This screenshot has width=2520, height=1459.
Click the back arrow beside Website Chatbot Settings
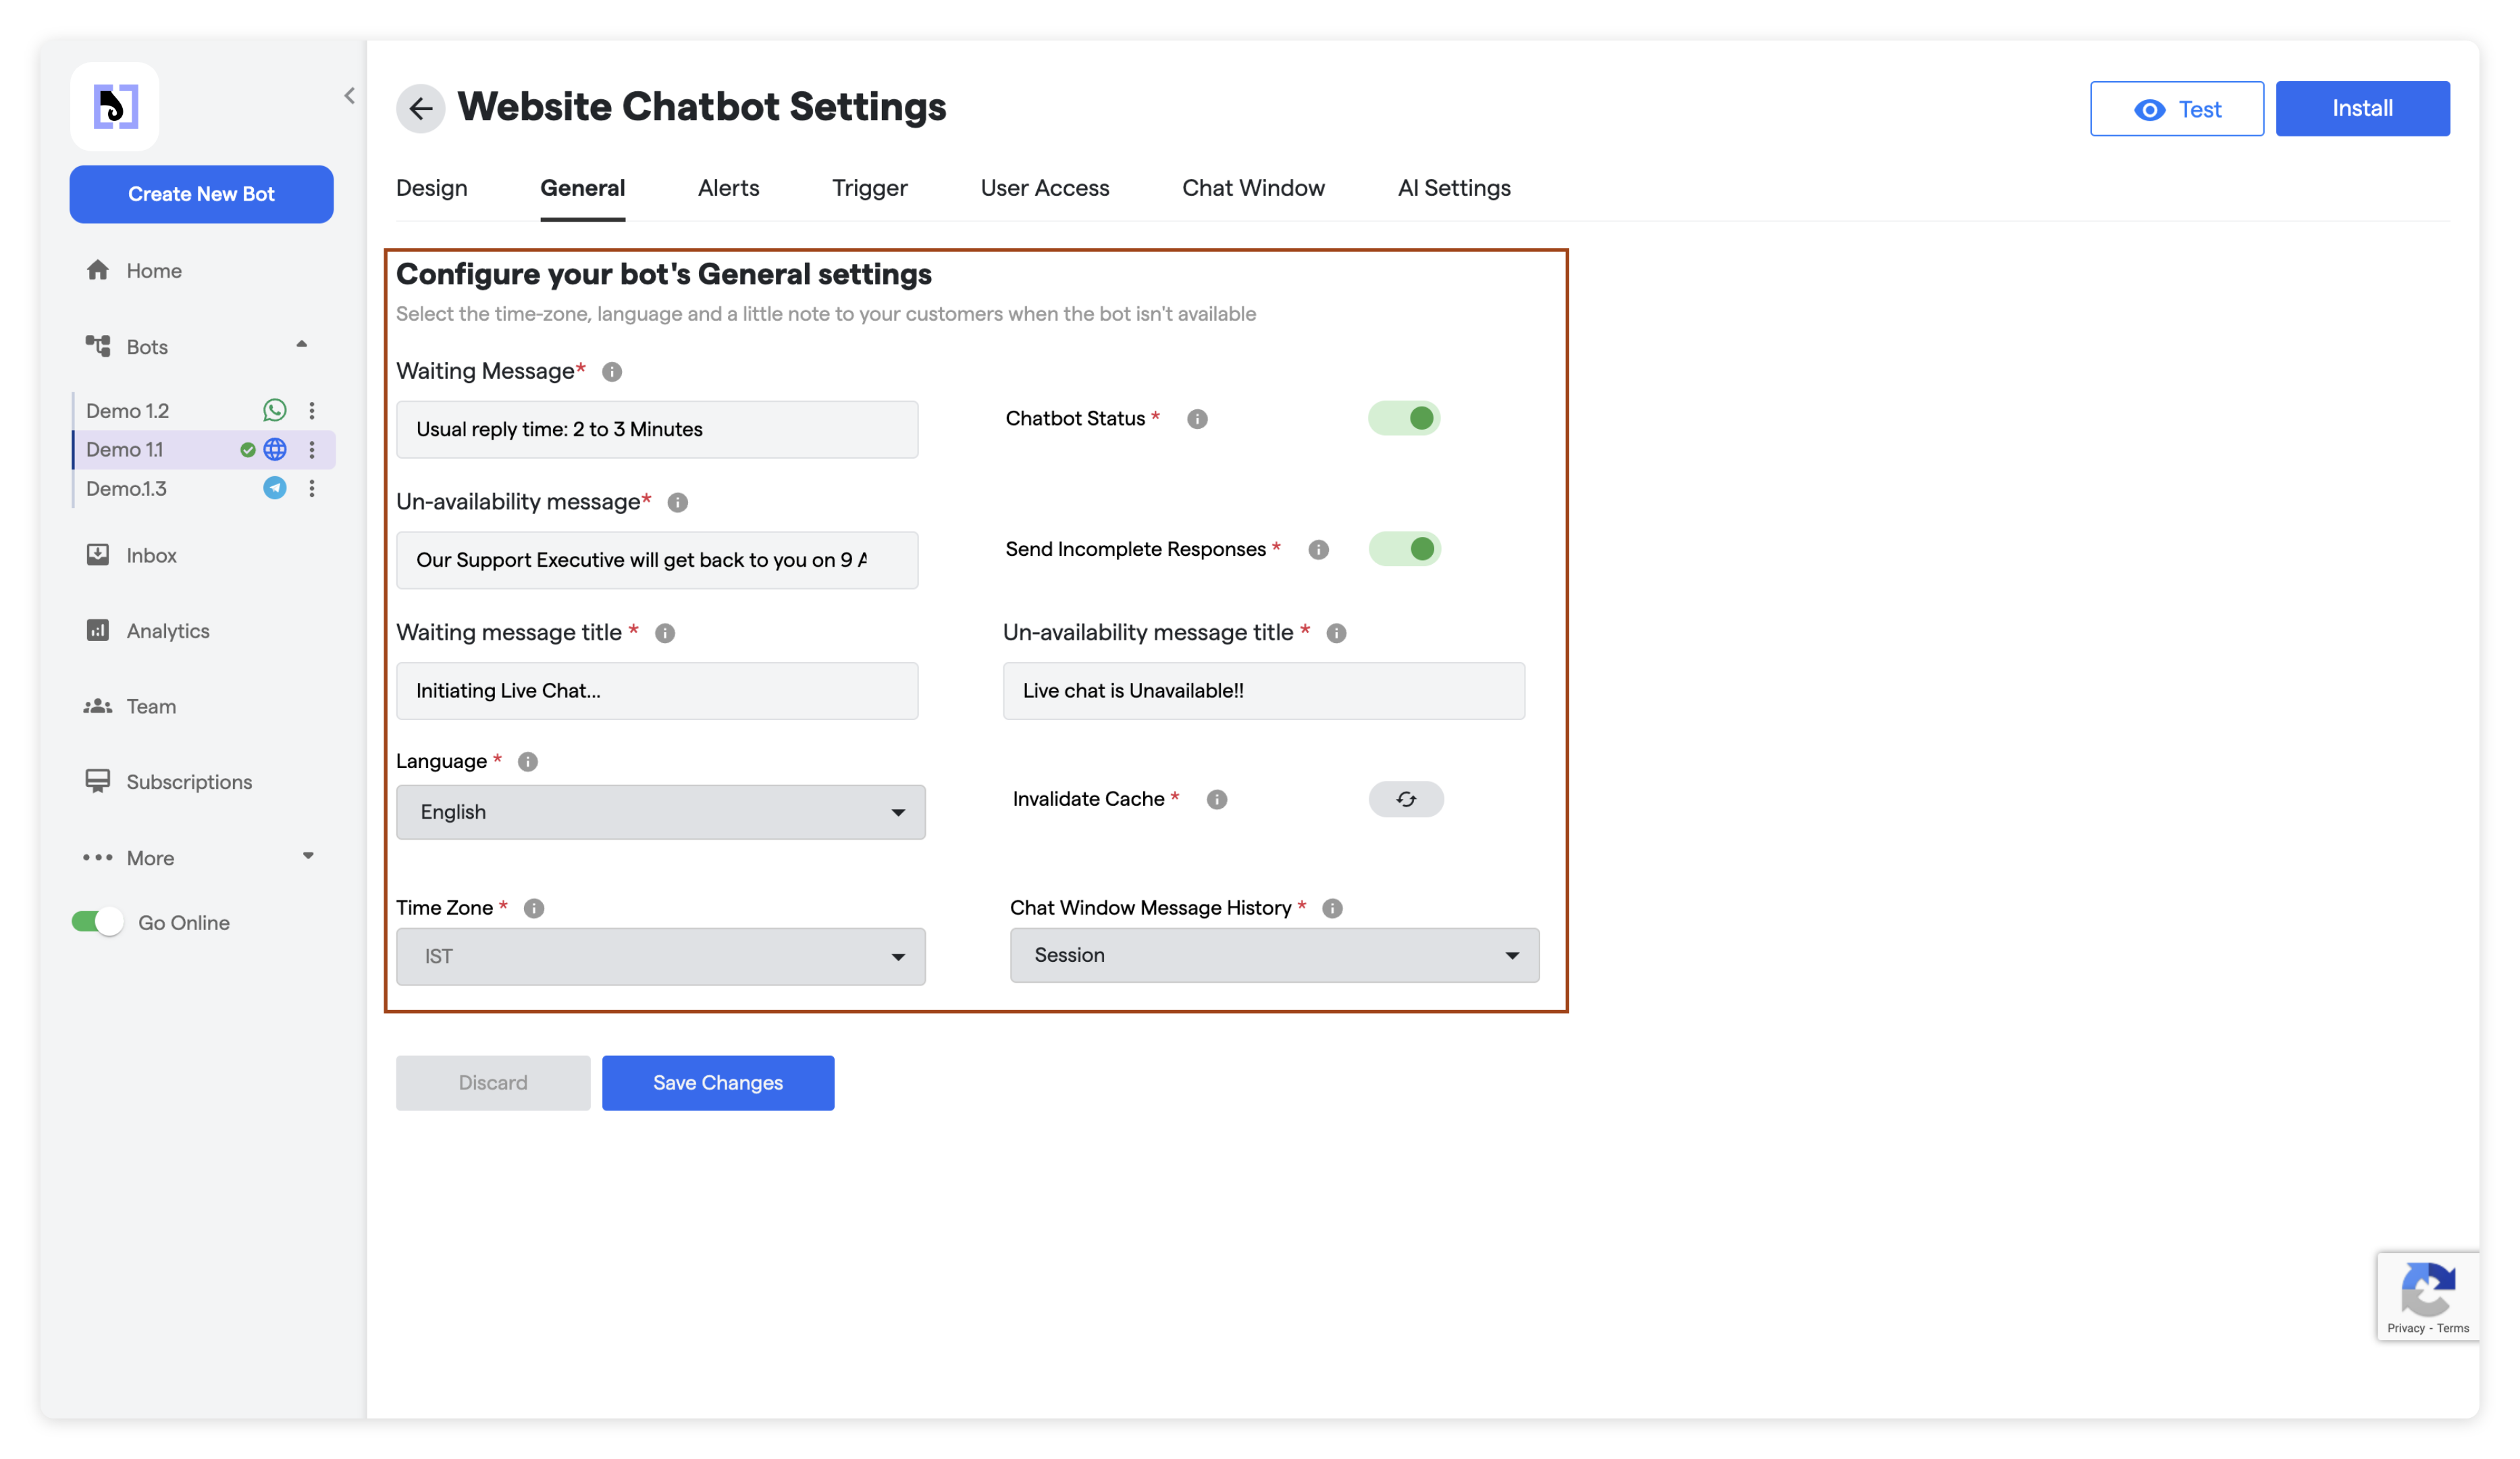(x=420, y=108)
